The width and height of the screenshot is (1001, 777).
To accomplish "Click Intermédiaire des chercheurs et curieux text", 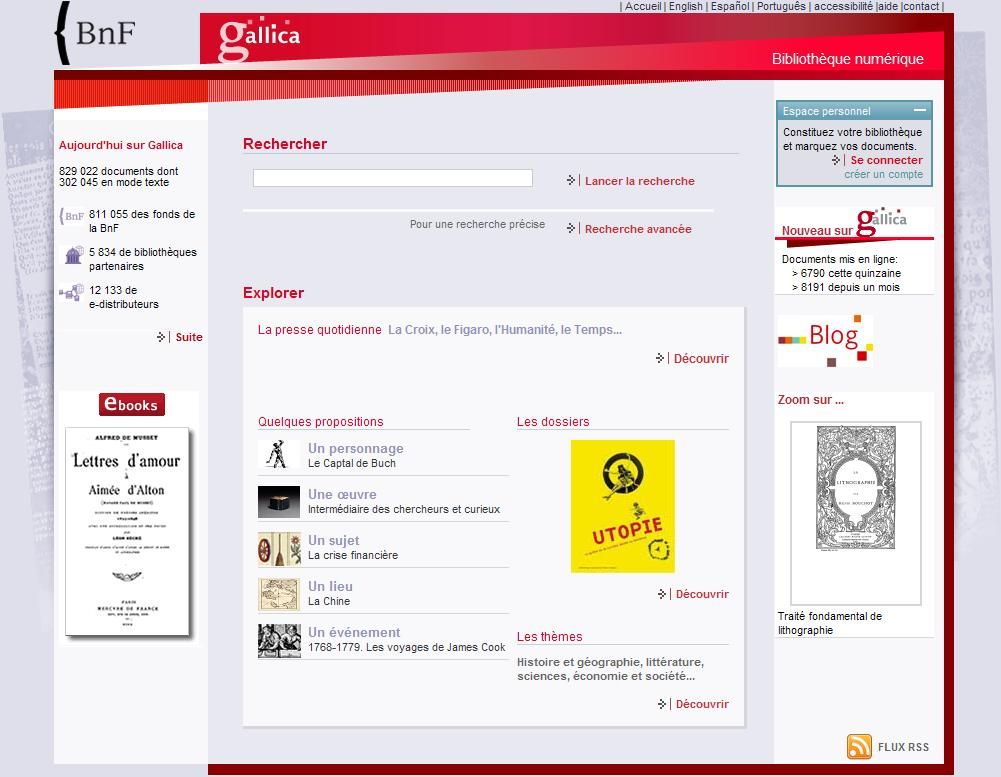I will tap(403, 509).
